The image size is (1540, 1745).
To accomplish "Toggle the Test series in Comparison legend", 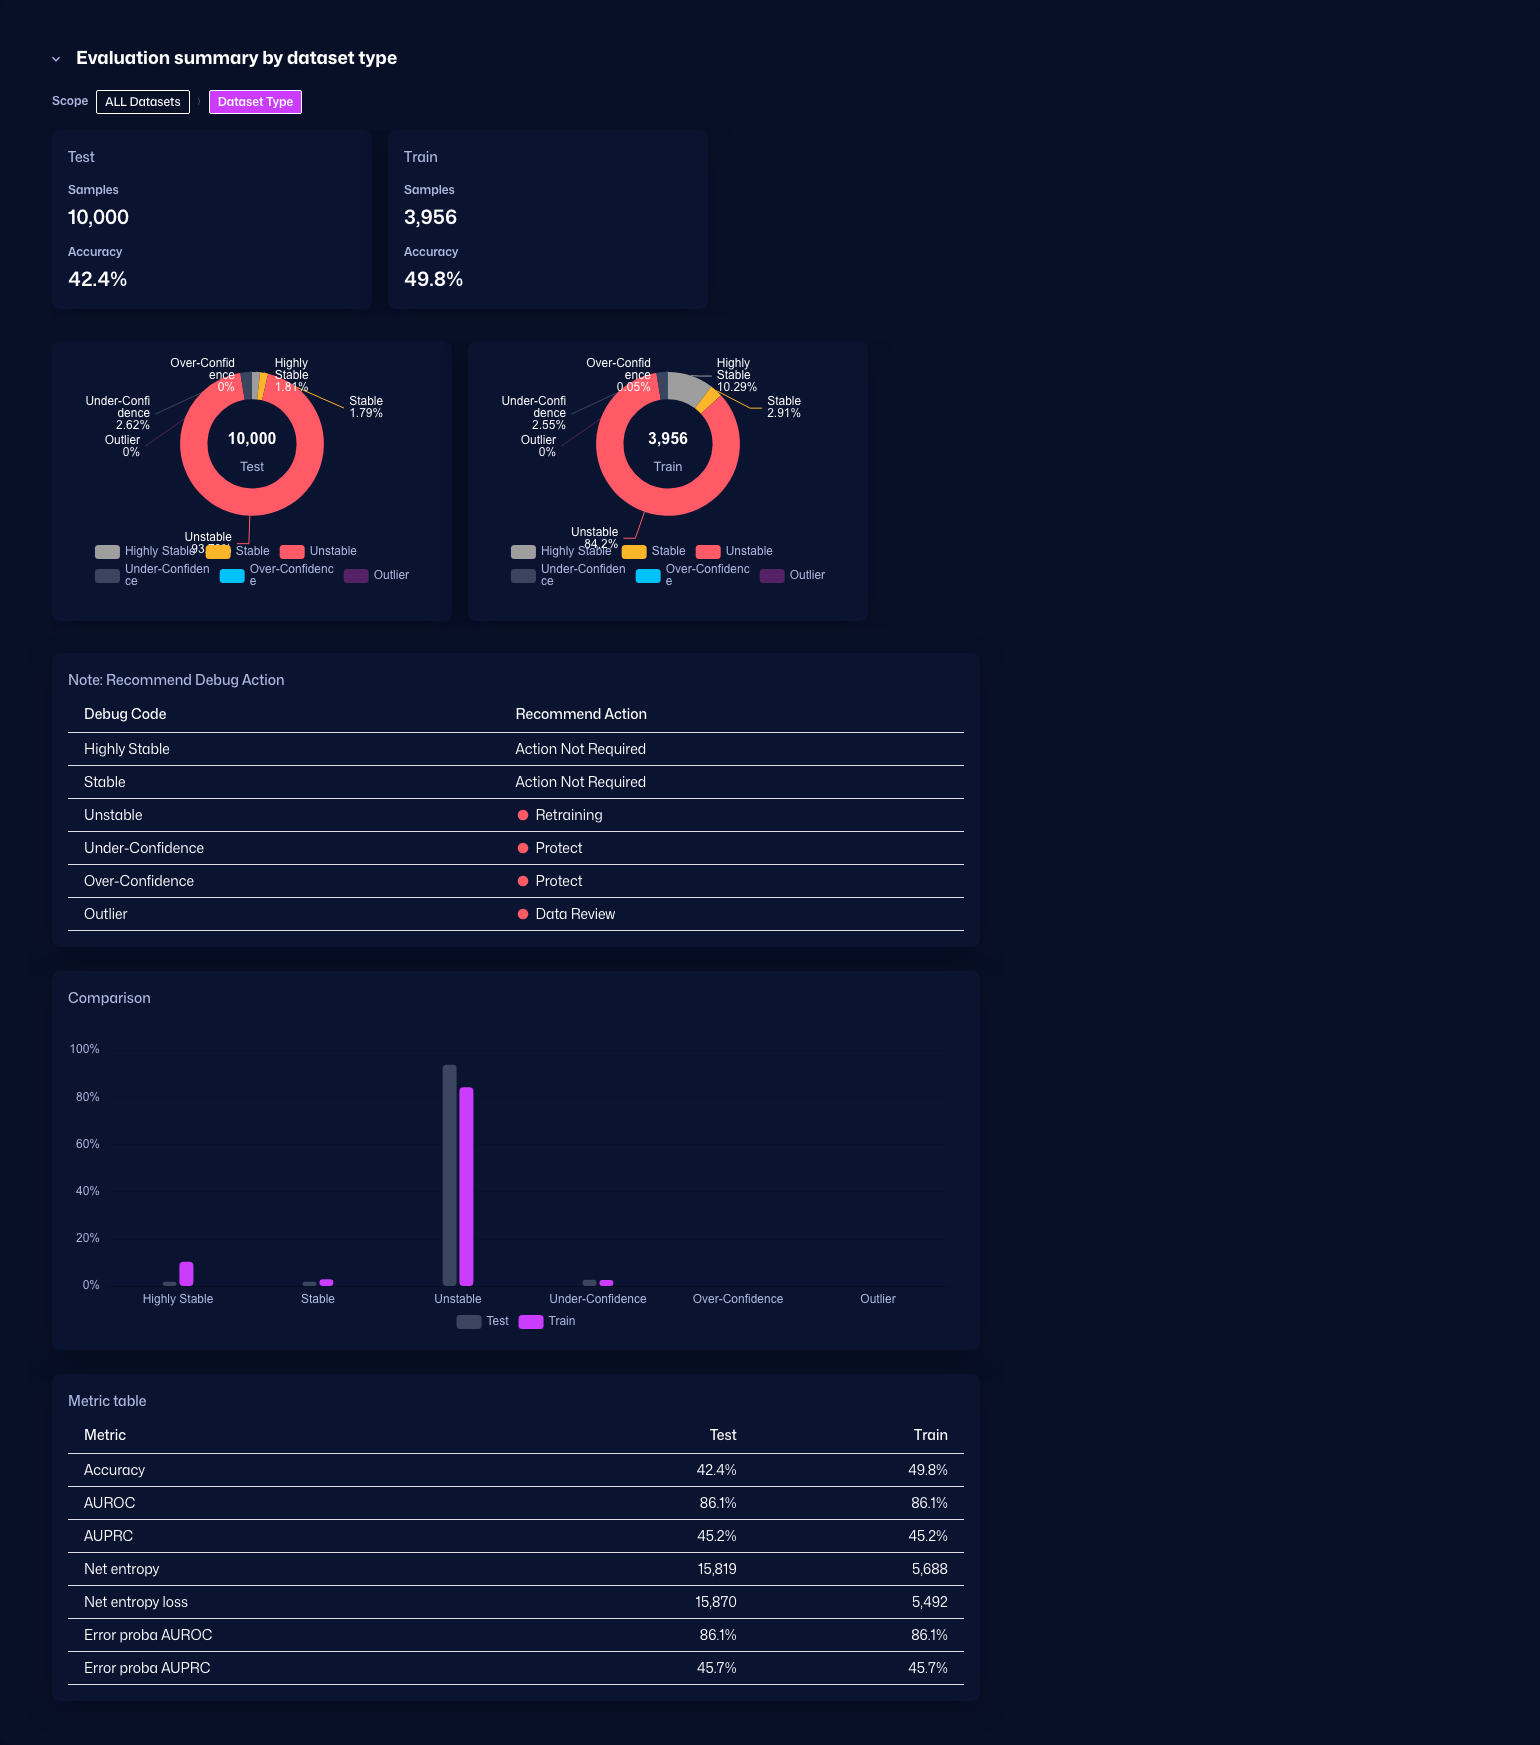I will [469, 1322].
